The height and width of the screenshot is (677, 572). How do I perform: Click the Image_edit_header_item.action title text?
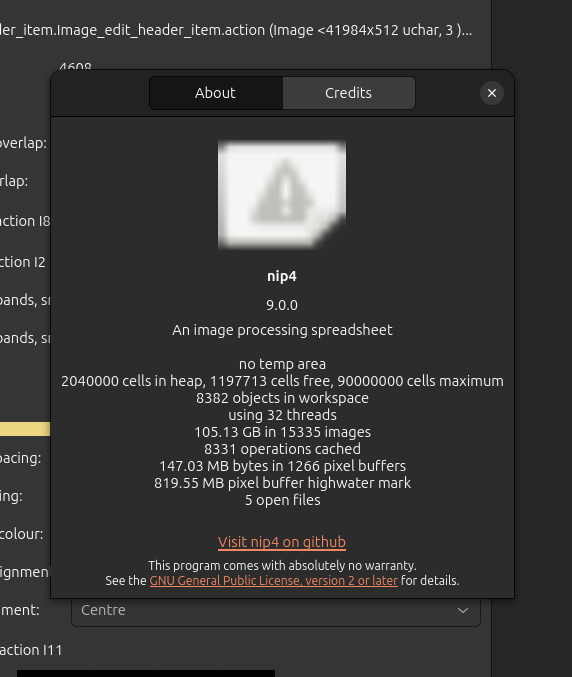tap(236, 30)
